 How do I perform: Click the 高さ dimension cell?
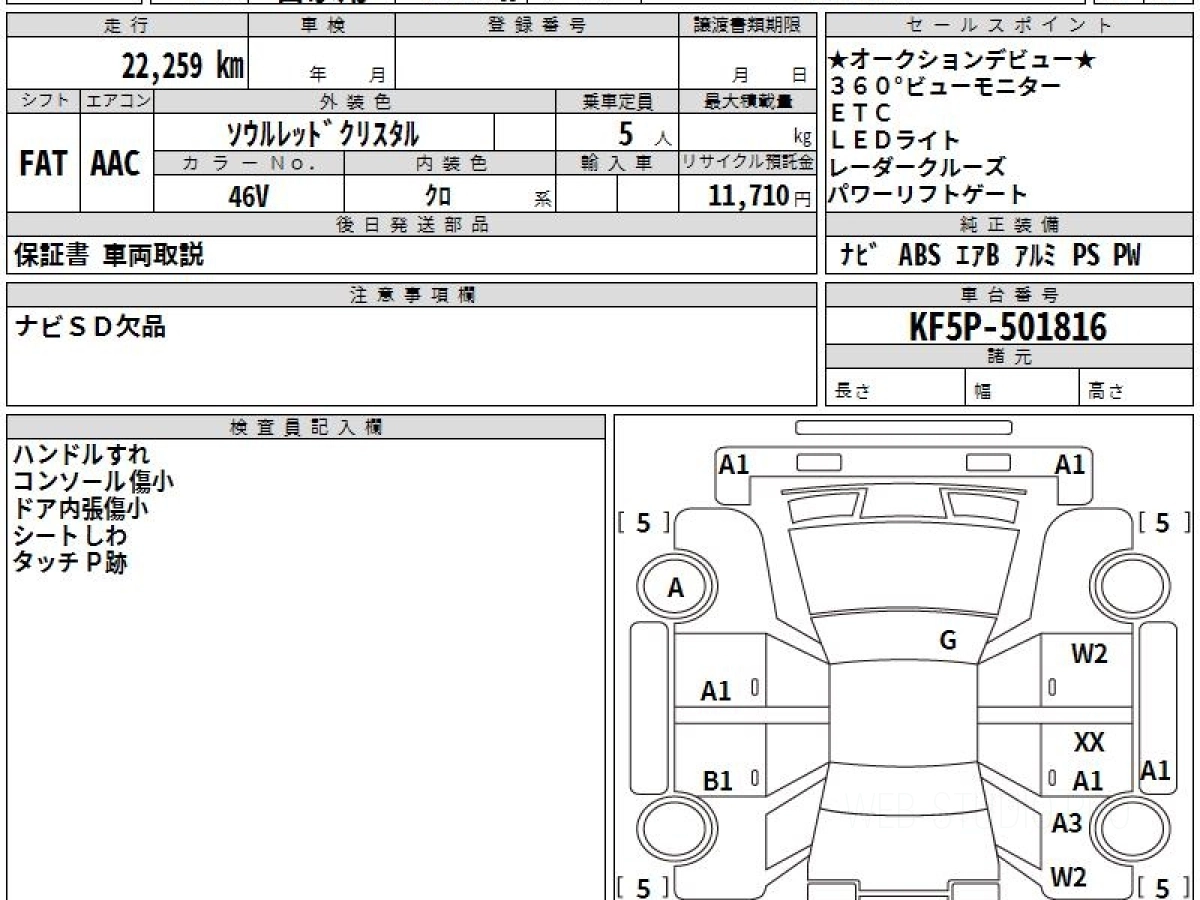[x=1137, y=389]
